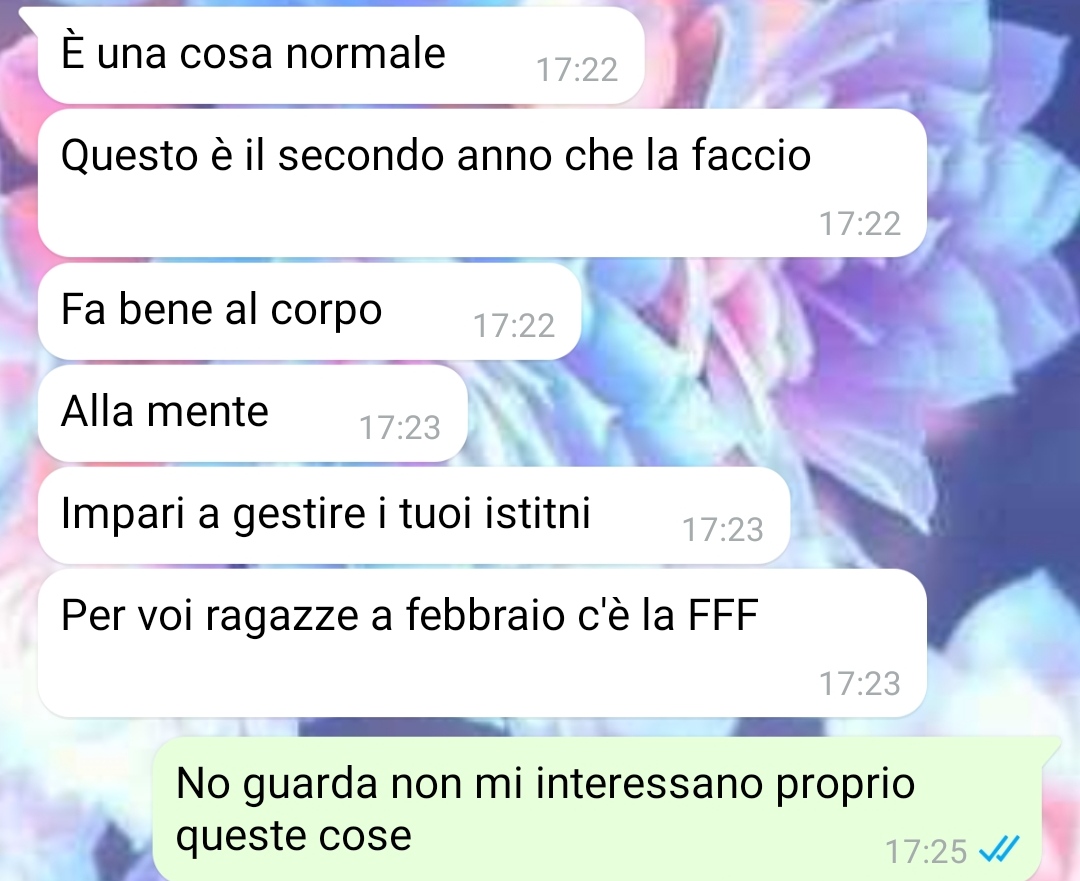Click the 17:23 timestamp in the FFF message
1080x881 pixels.
pos(860,683)
